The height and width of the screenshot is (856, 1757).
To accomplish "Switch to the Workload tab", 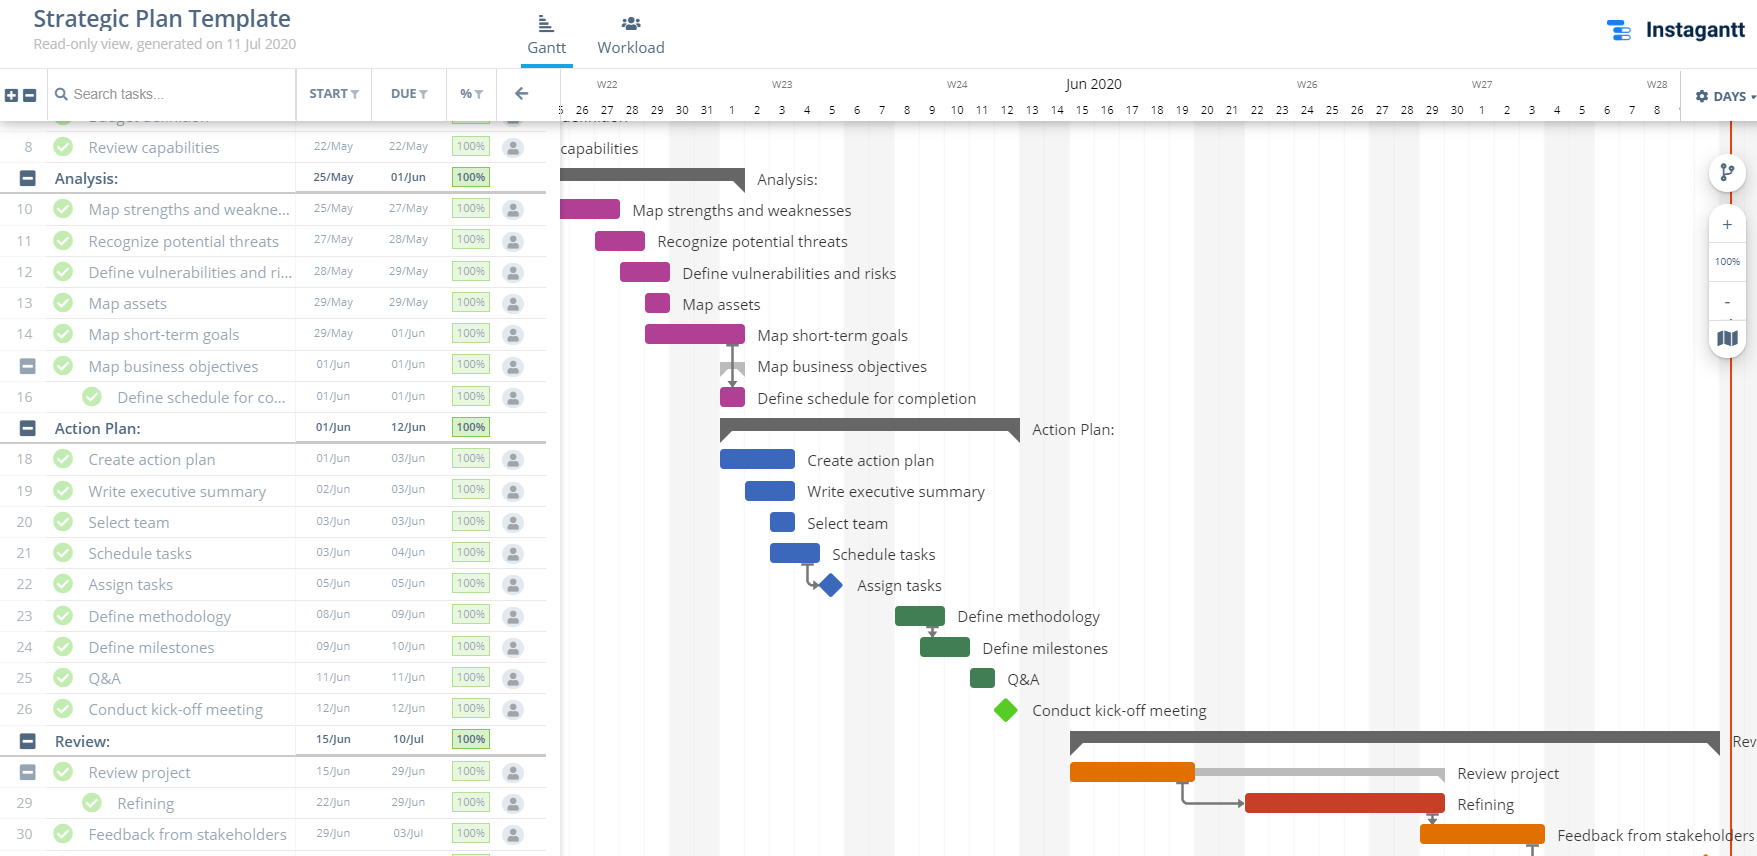I will [x=631, y=35].
